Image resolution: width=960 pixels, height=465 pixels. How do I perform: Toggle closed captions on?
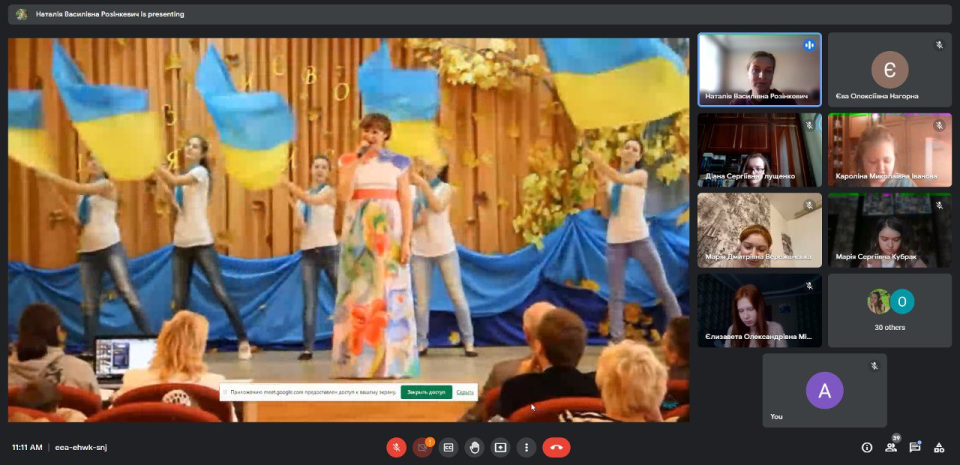coord(448,447)
